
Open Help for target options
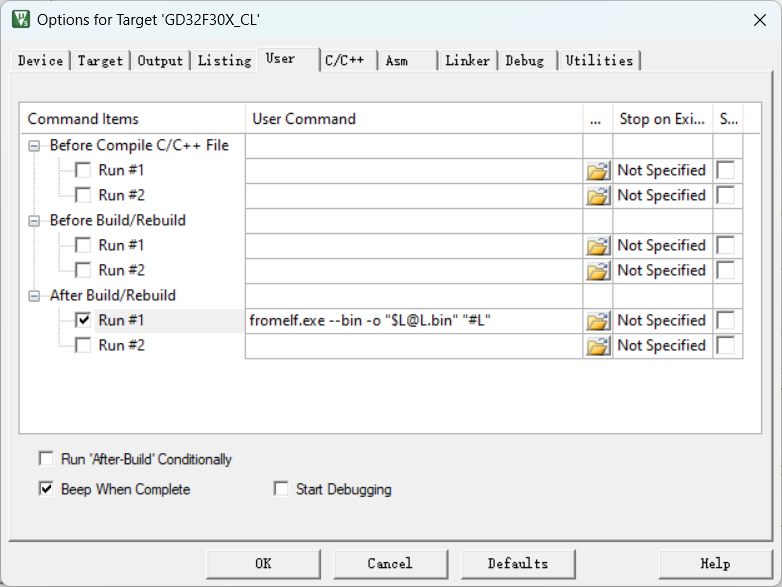pyautogui.click(x=716, y=564)
